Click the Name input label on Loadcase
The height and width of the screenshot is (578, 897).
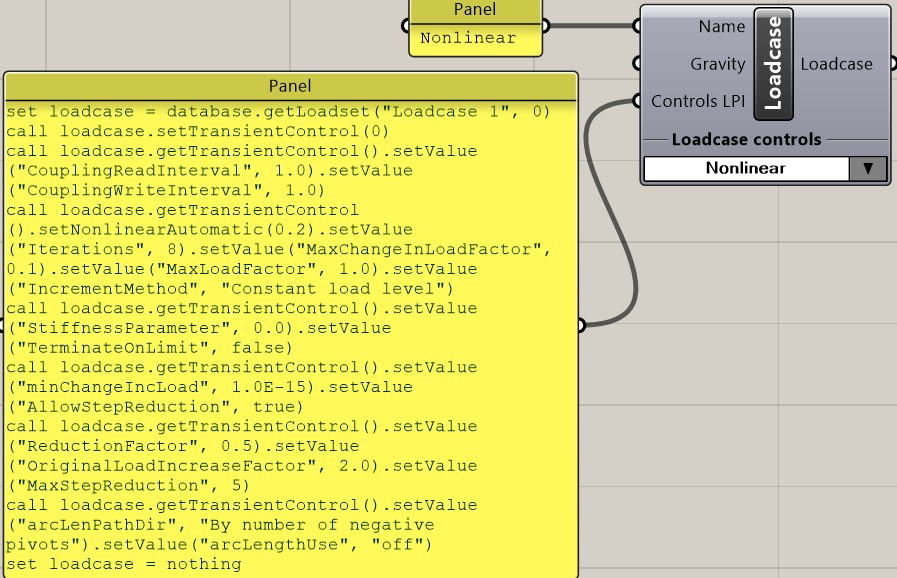[x=722, y=27]
